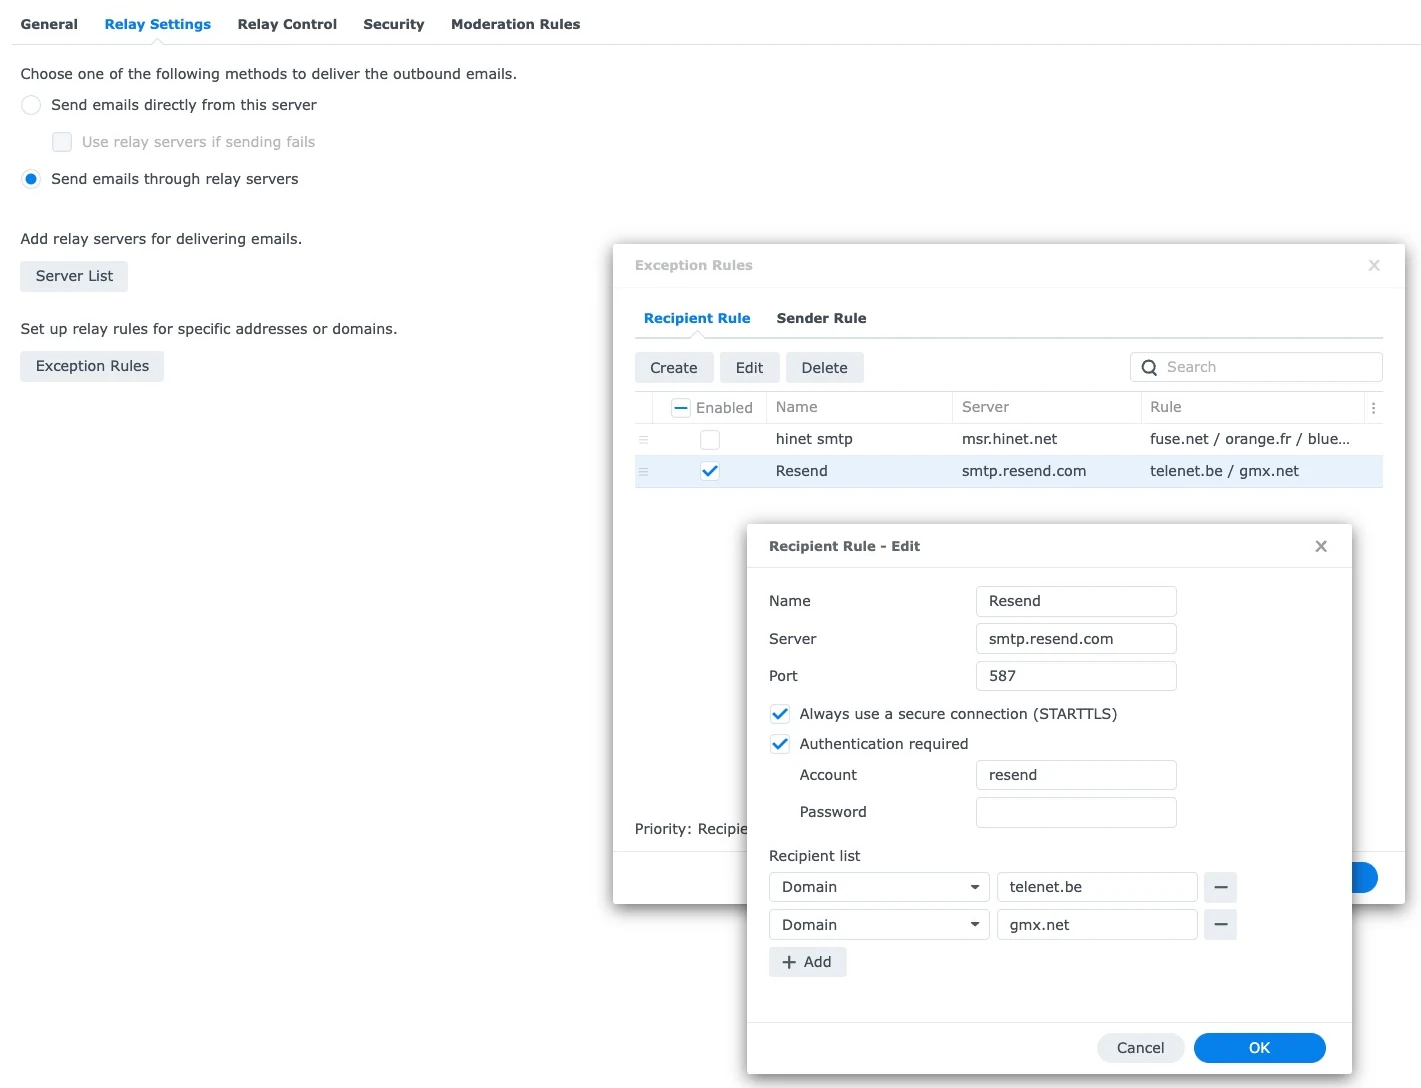
Task: Add another recipient list entry
Action: 807,962
